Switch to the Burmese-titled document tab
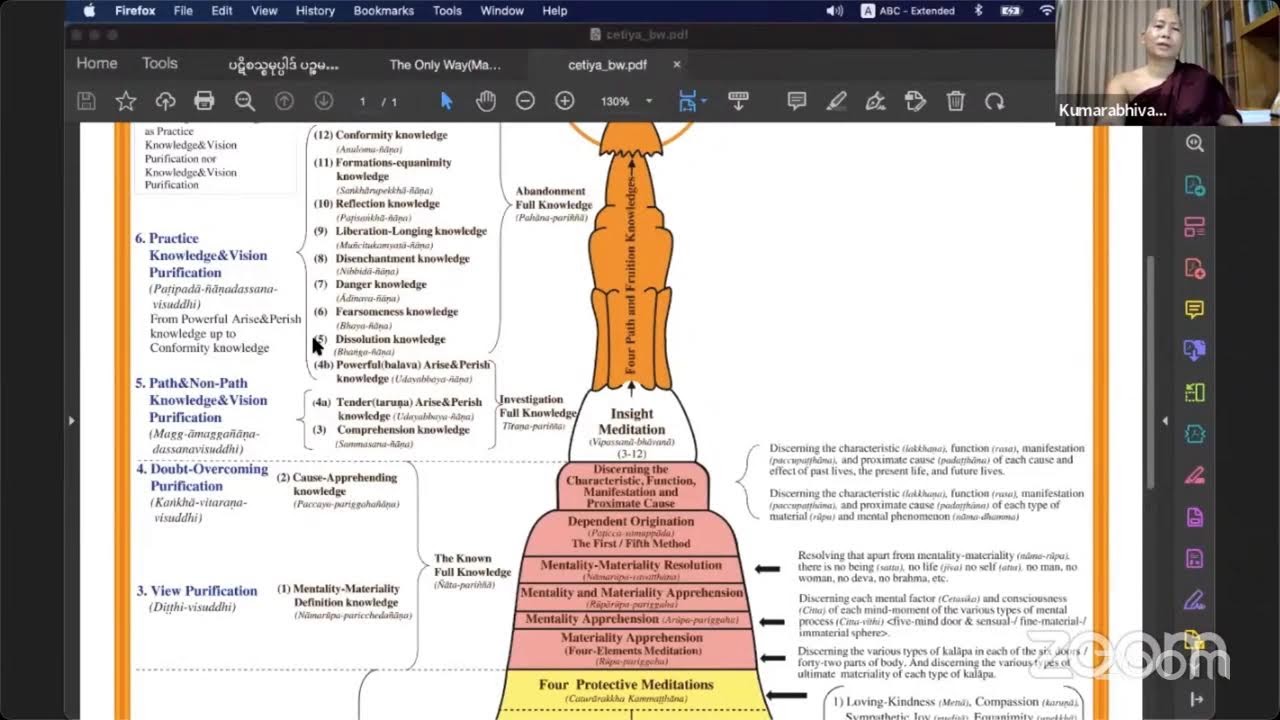 pyautogui.click(x=283, y=65)
